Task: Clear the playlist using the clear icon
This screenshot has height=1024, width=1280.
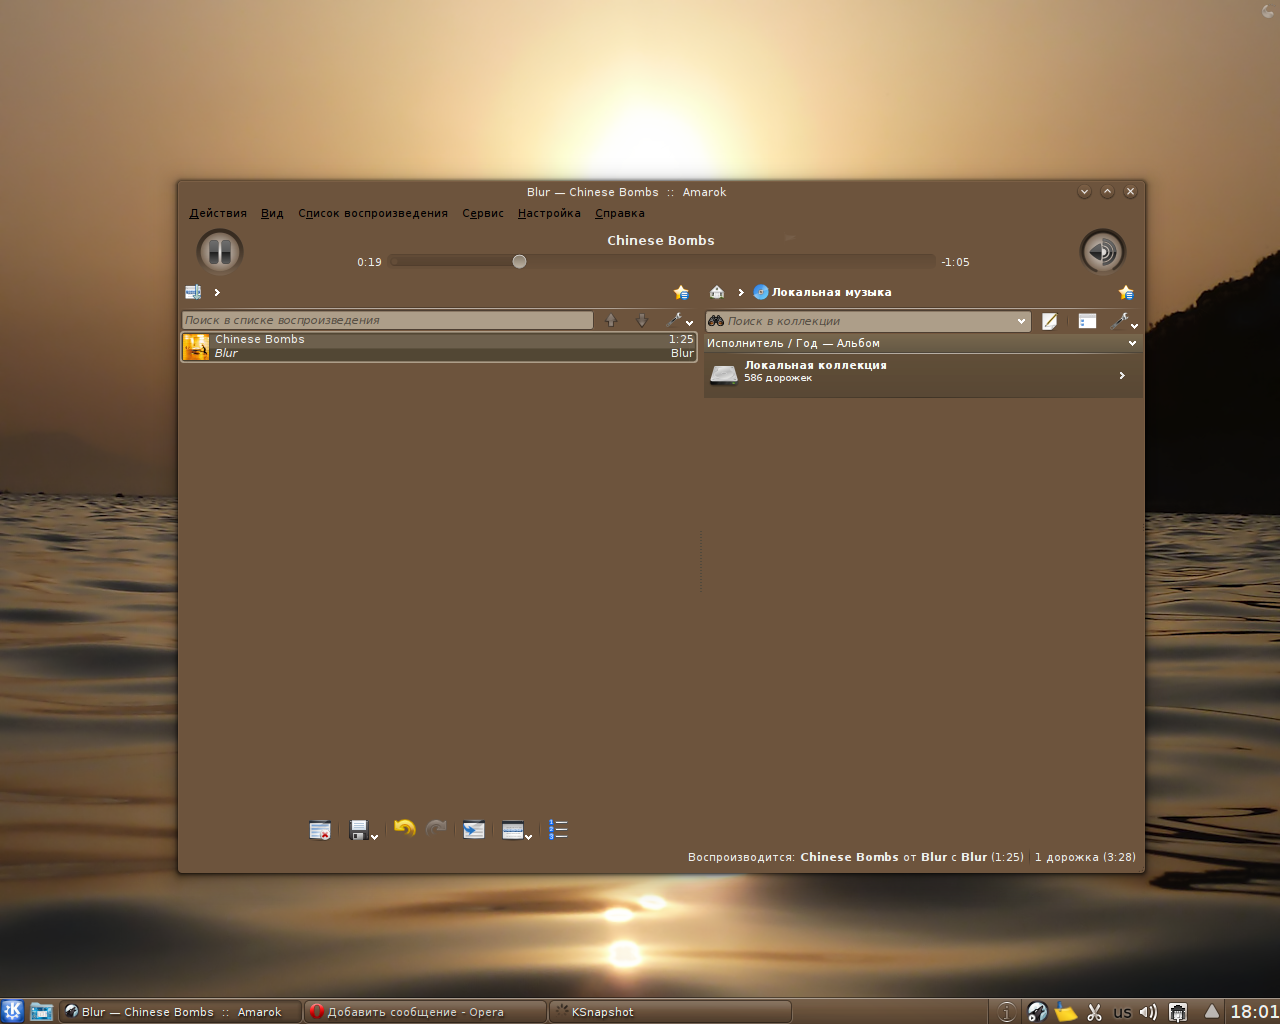Action: point(320,830)
